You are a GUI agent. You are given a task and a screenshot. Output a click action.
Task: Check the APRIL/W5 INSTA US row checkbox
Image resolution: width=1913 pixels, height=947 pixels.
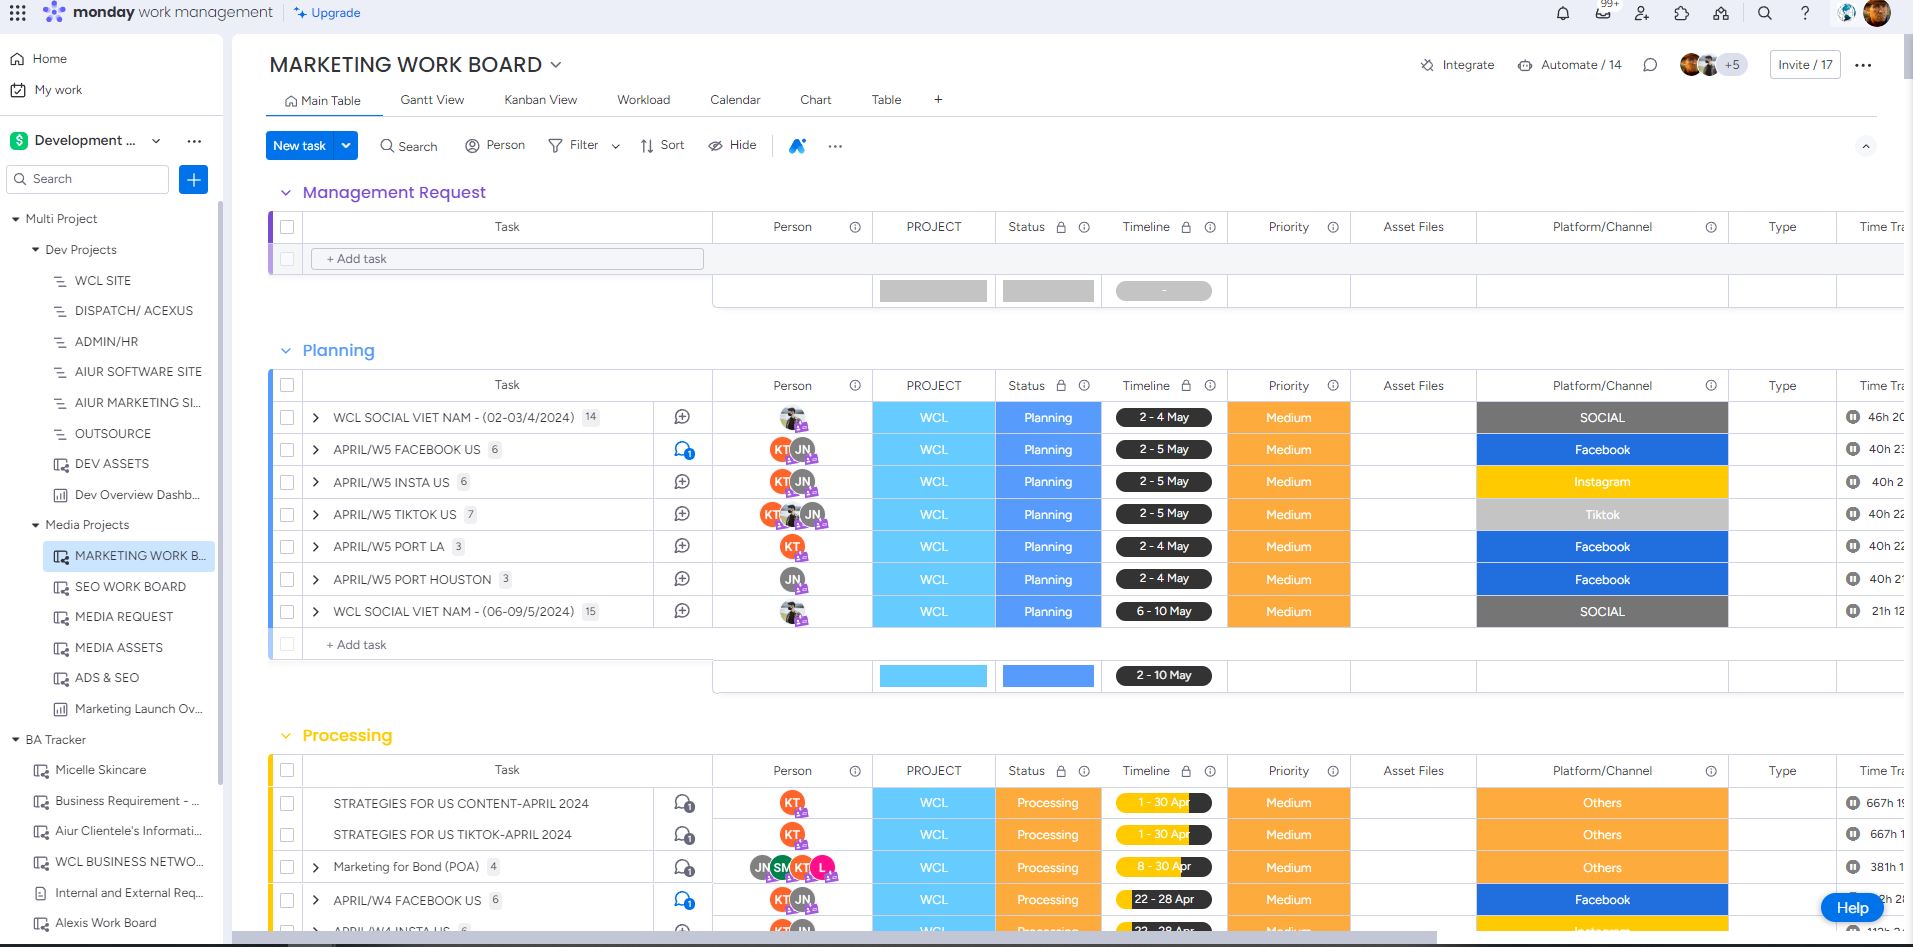pos(287,482)
